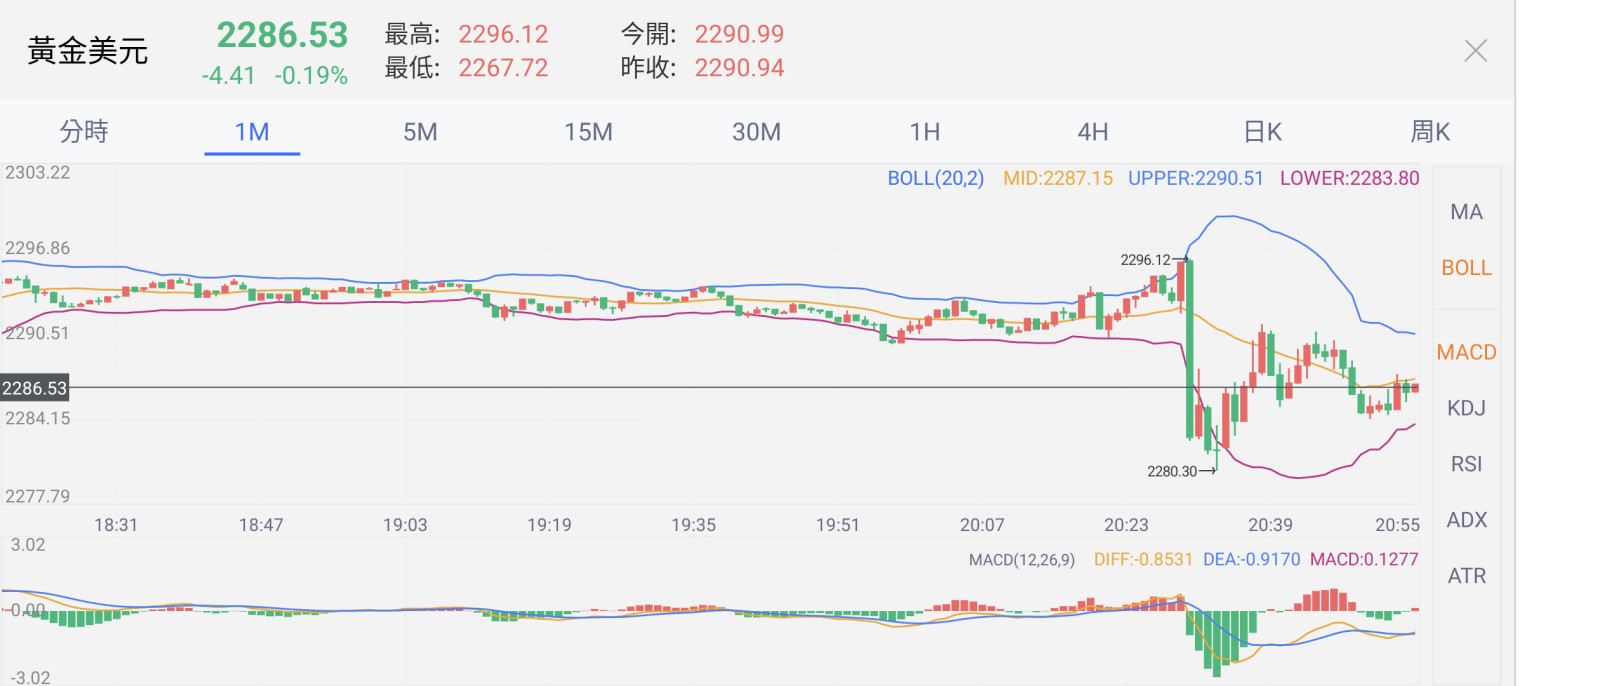Click the 2280.30 low price marker
Image resolution: width=1600 pixels, height=686 pixels.
[x=1172, y=471]
